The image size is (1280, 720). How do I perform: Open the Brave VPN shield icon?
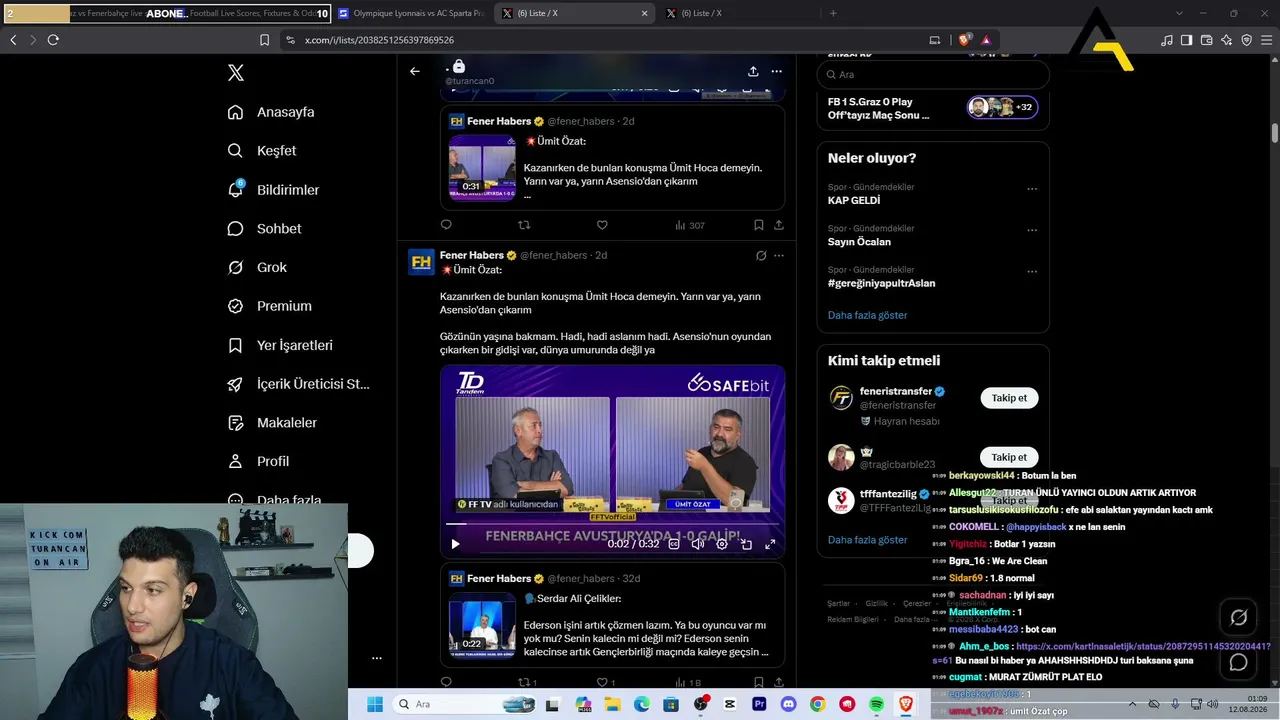tap(1247, 40)
